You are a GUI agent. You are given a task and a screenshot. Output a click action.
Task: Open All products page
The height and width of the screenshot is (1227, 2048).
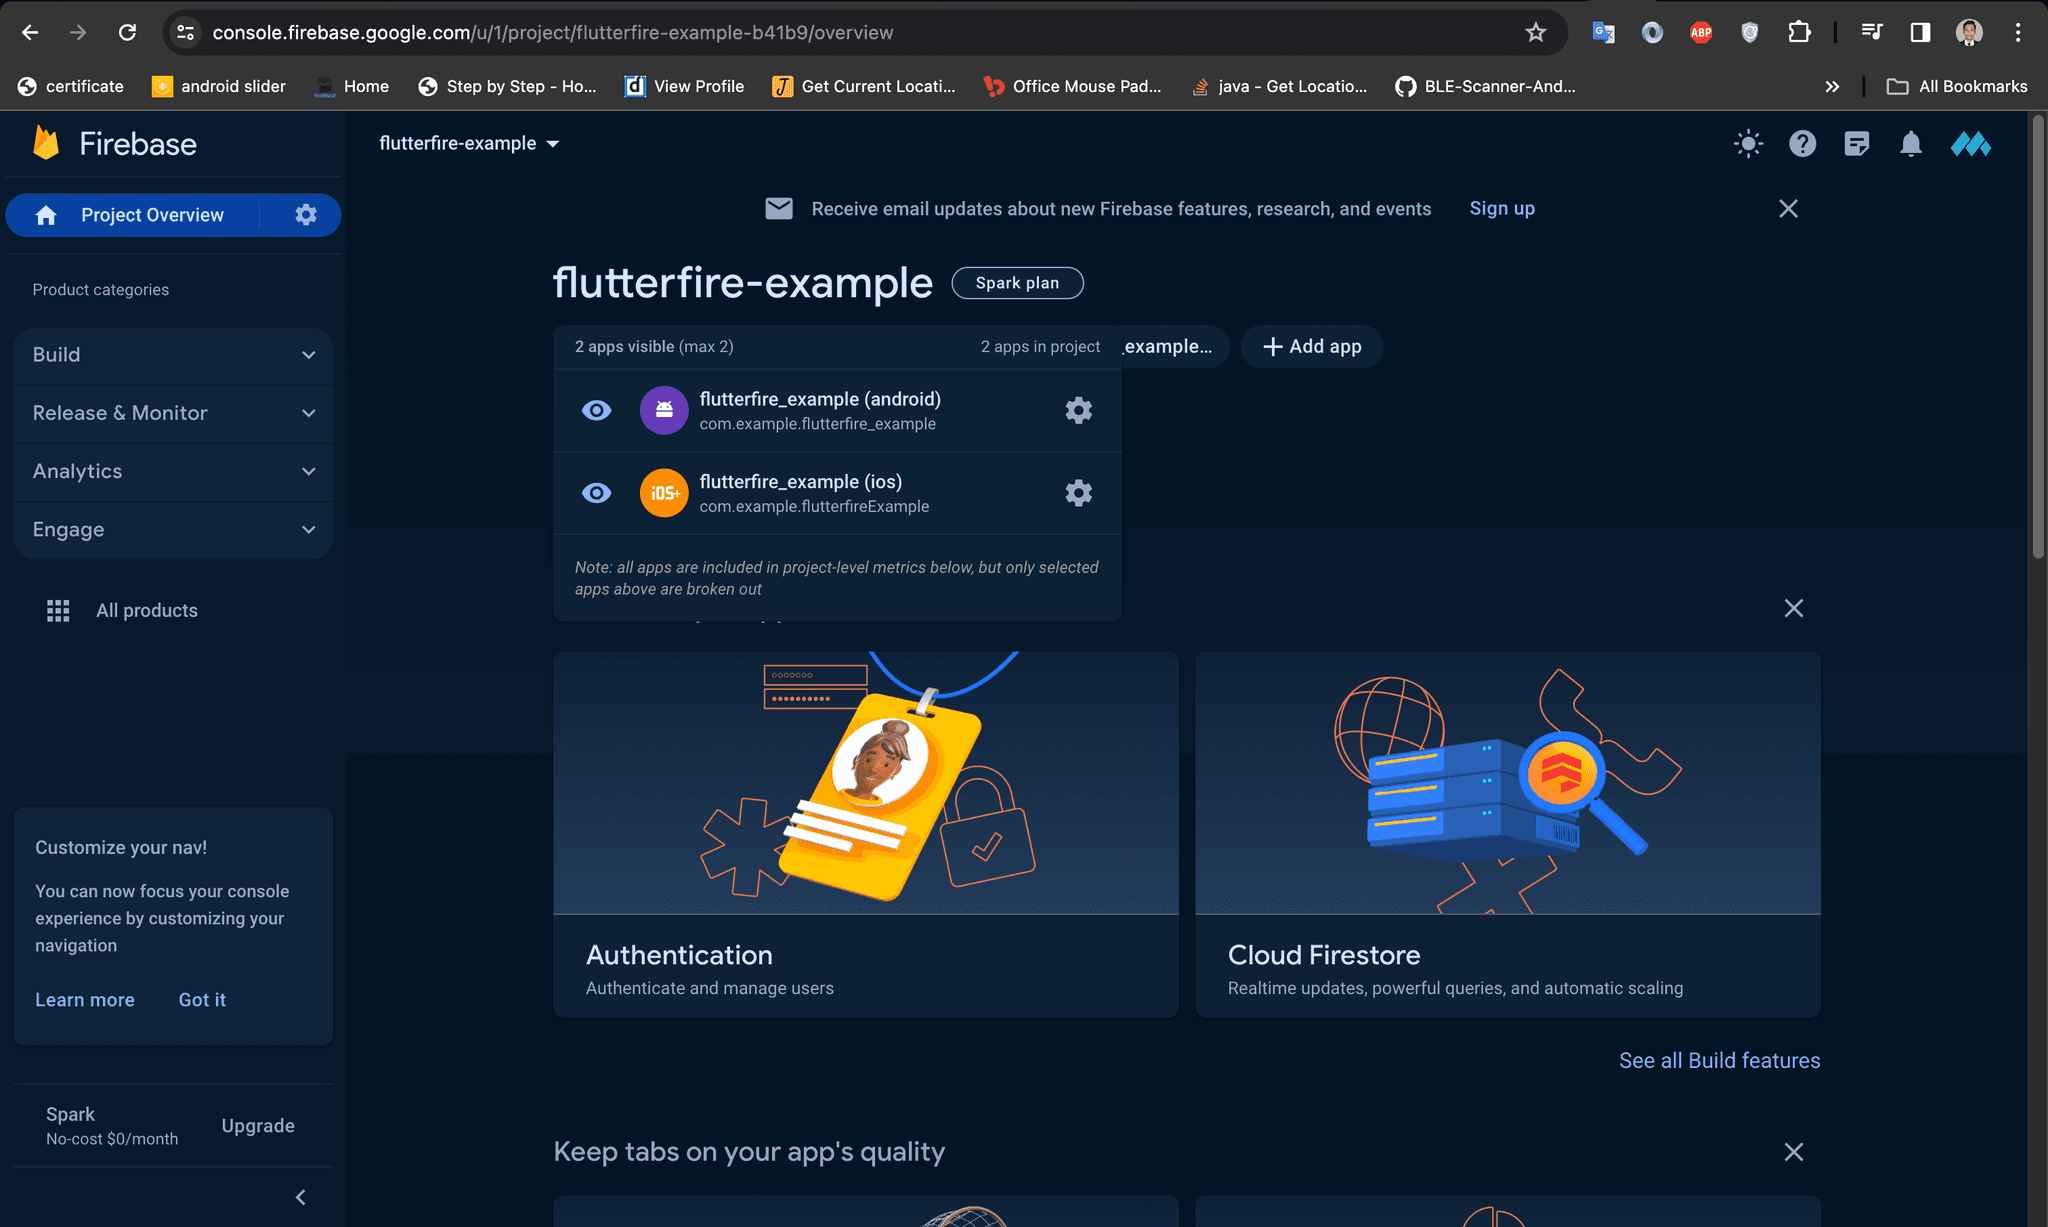point(146,610)
